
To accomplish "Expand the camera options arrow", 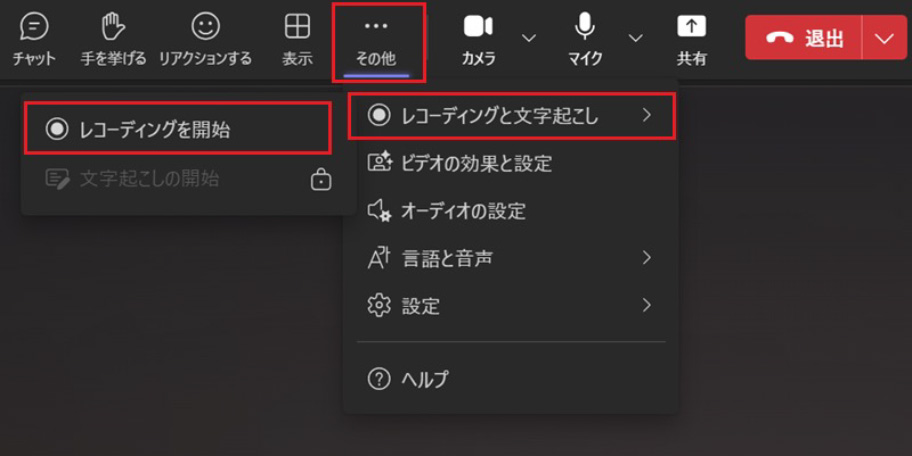I will [x=528, y=38].
